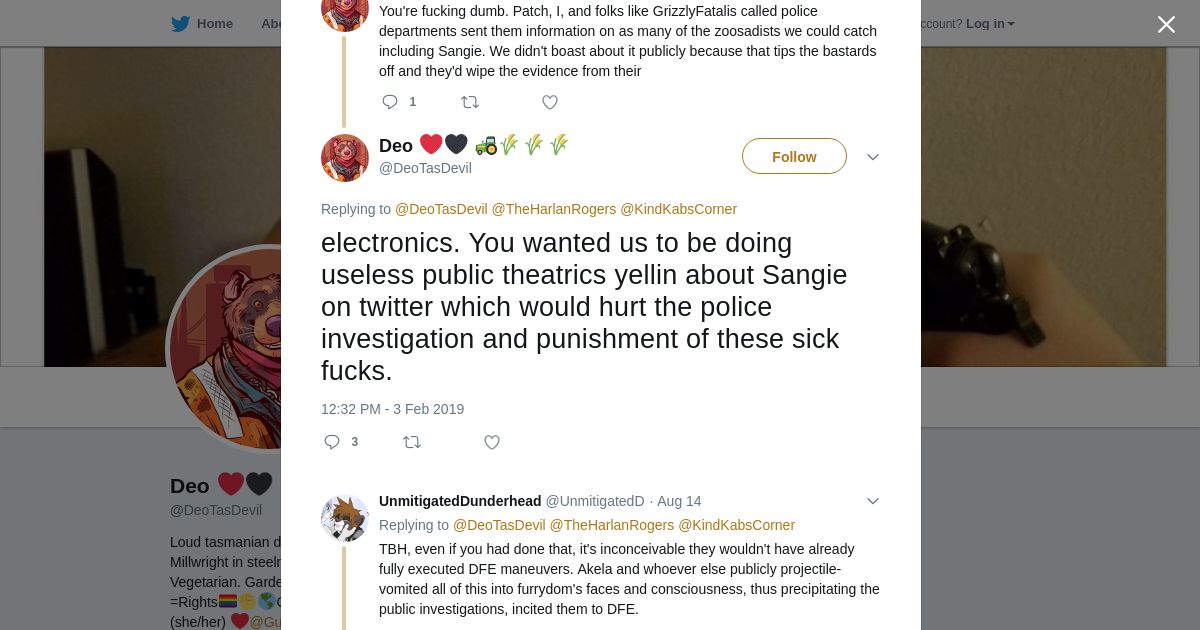Image resolution: width=1200 pixels, height=630 pixels.
Task: Open more options chevron beside Follow
Action: 872,157
